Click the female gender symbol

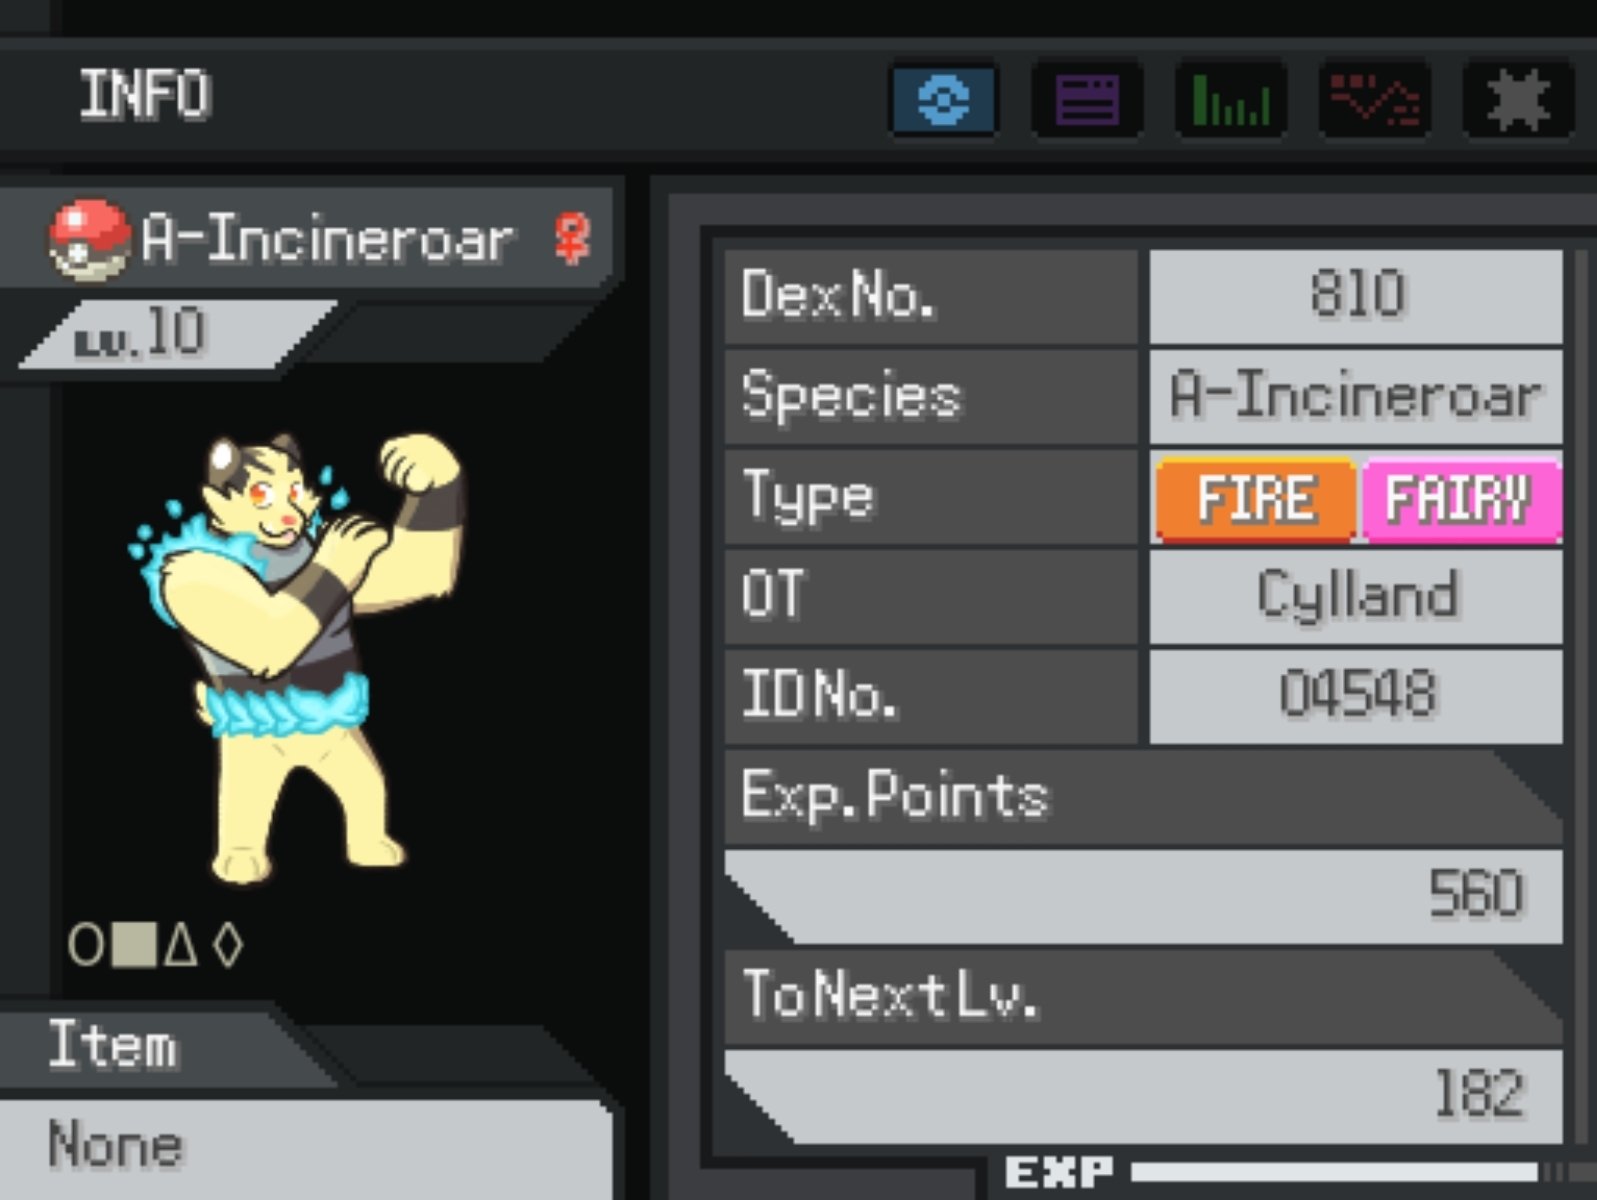click(x=573, y=238)
